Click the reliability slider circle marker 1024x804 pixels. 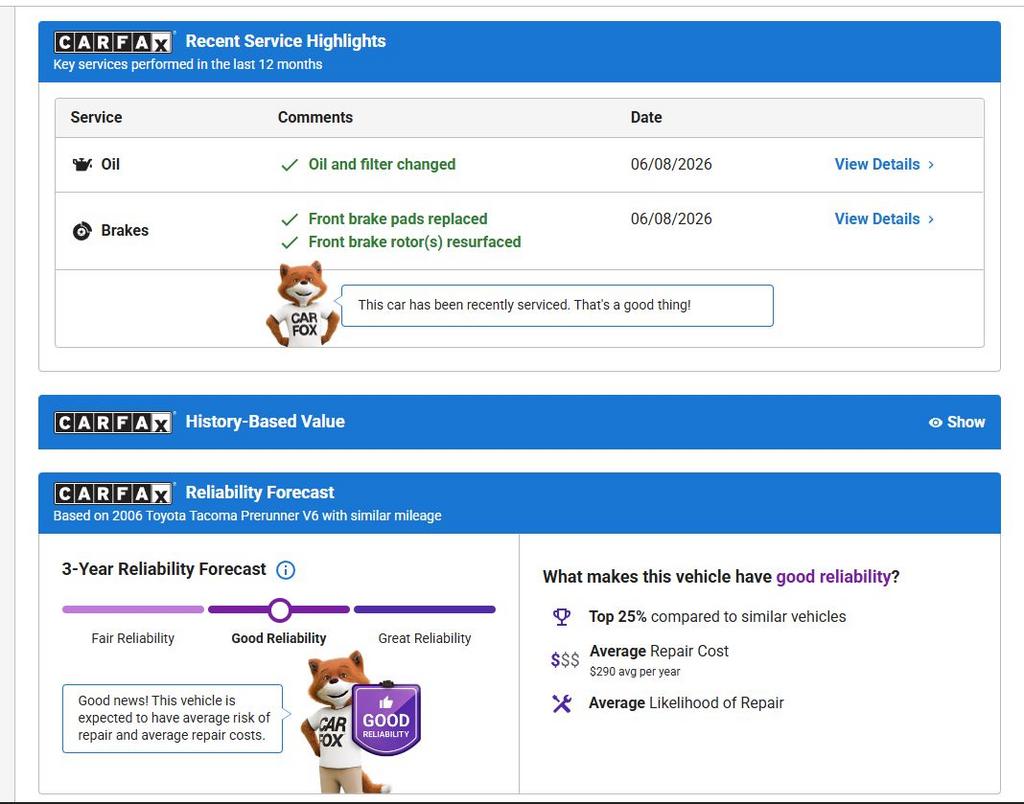click(280, 610)
